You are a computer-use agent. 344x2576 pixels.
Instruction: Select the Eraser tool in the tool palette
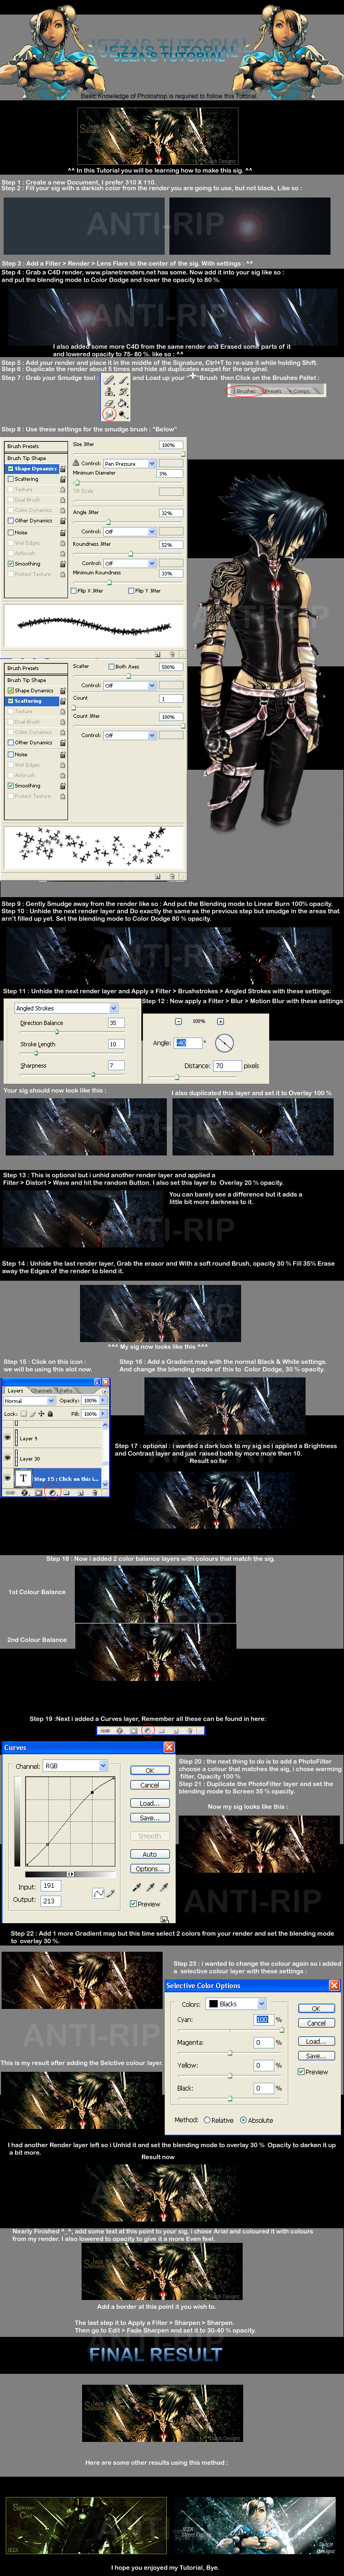[x=109, y=404]
